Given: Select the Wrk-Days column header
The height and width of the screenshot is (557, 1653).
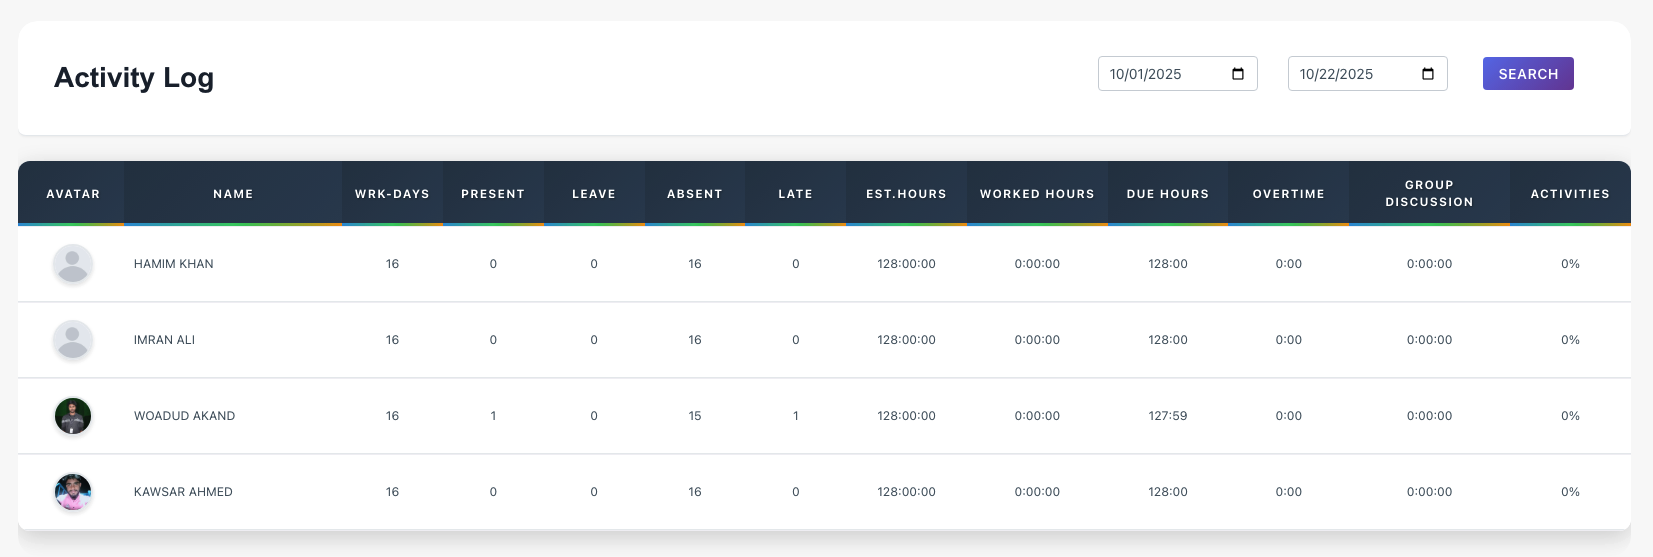Looking at the screenshot, I should [x=392, y=194].
